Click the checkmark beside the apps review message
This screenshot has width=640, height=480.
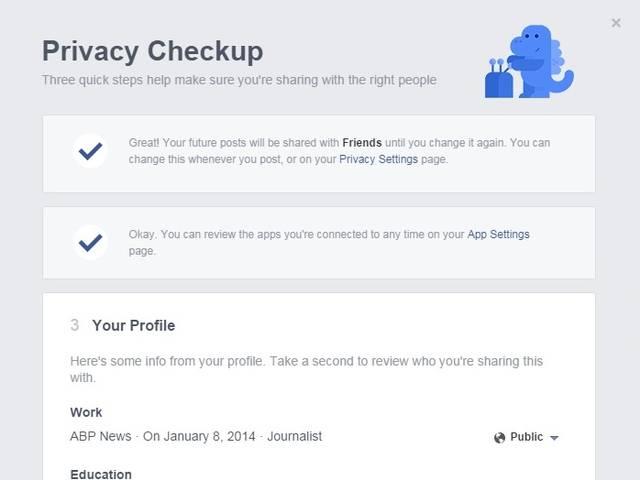pyautogui.click(x=90, y=242)
